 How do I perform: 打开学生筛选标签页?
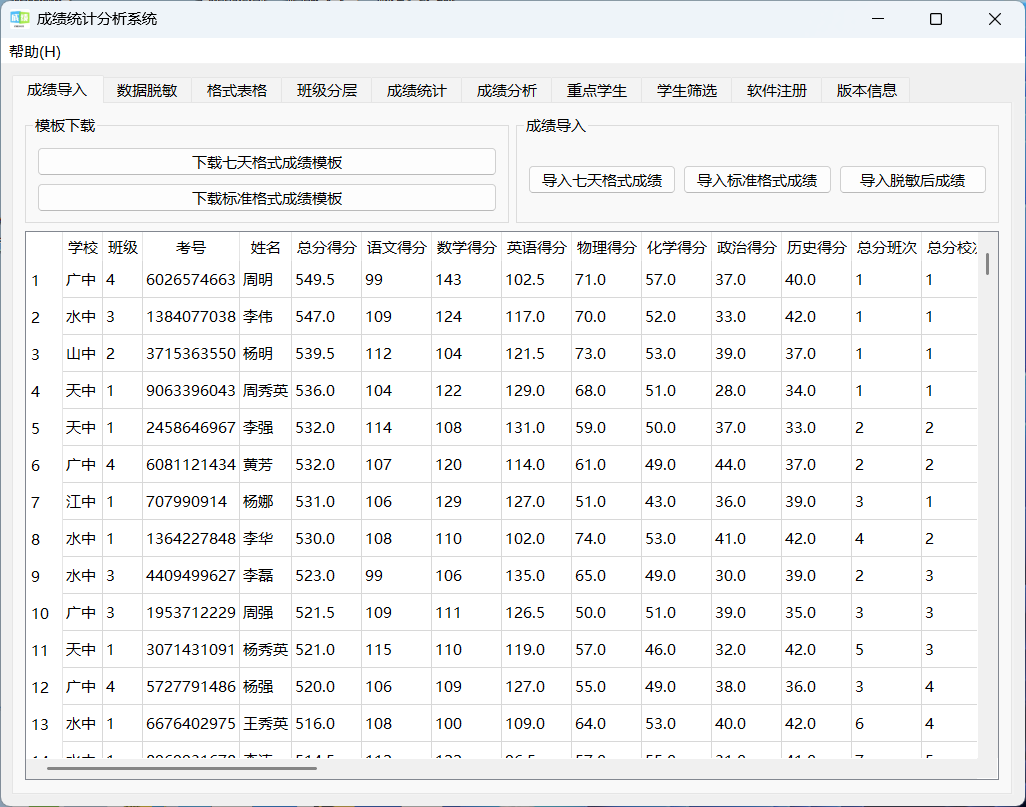(685, 89)
